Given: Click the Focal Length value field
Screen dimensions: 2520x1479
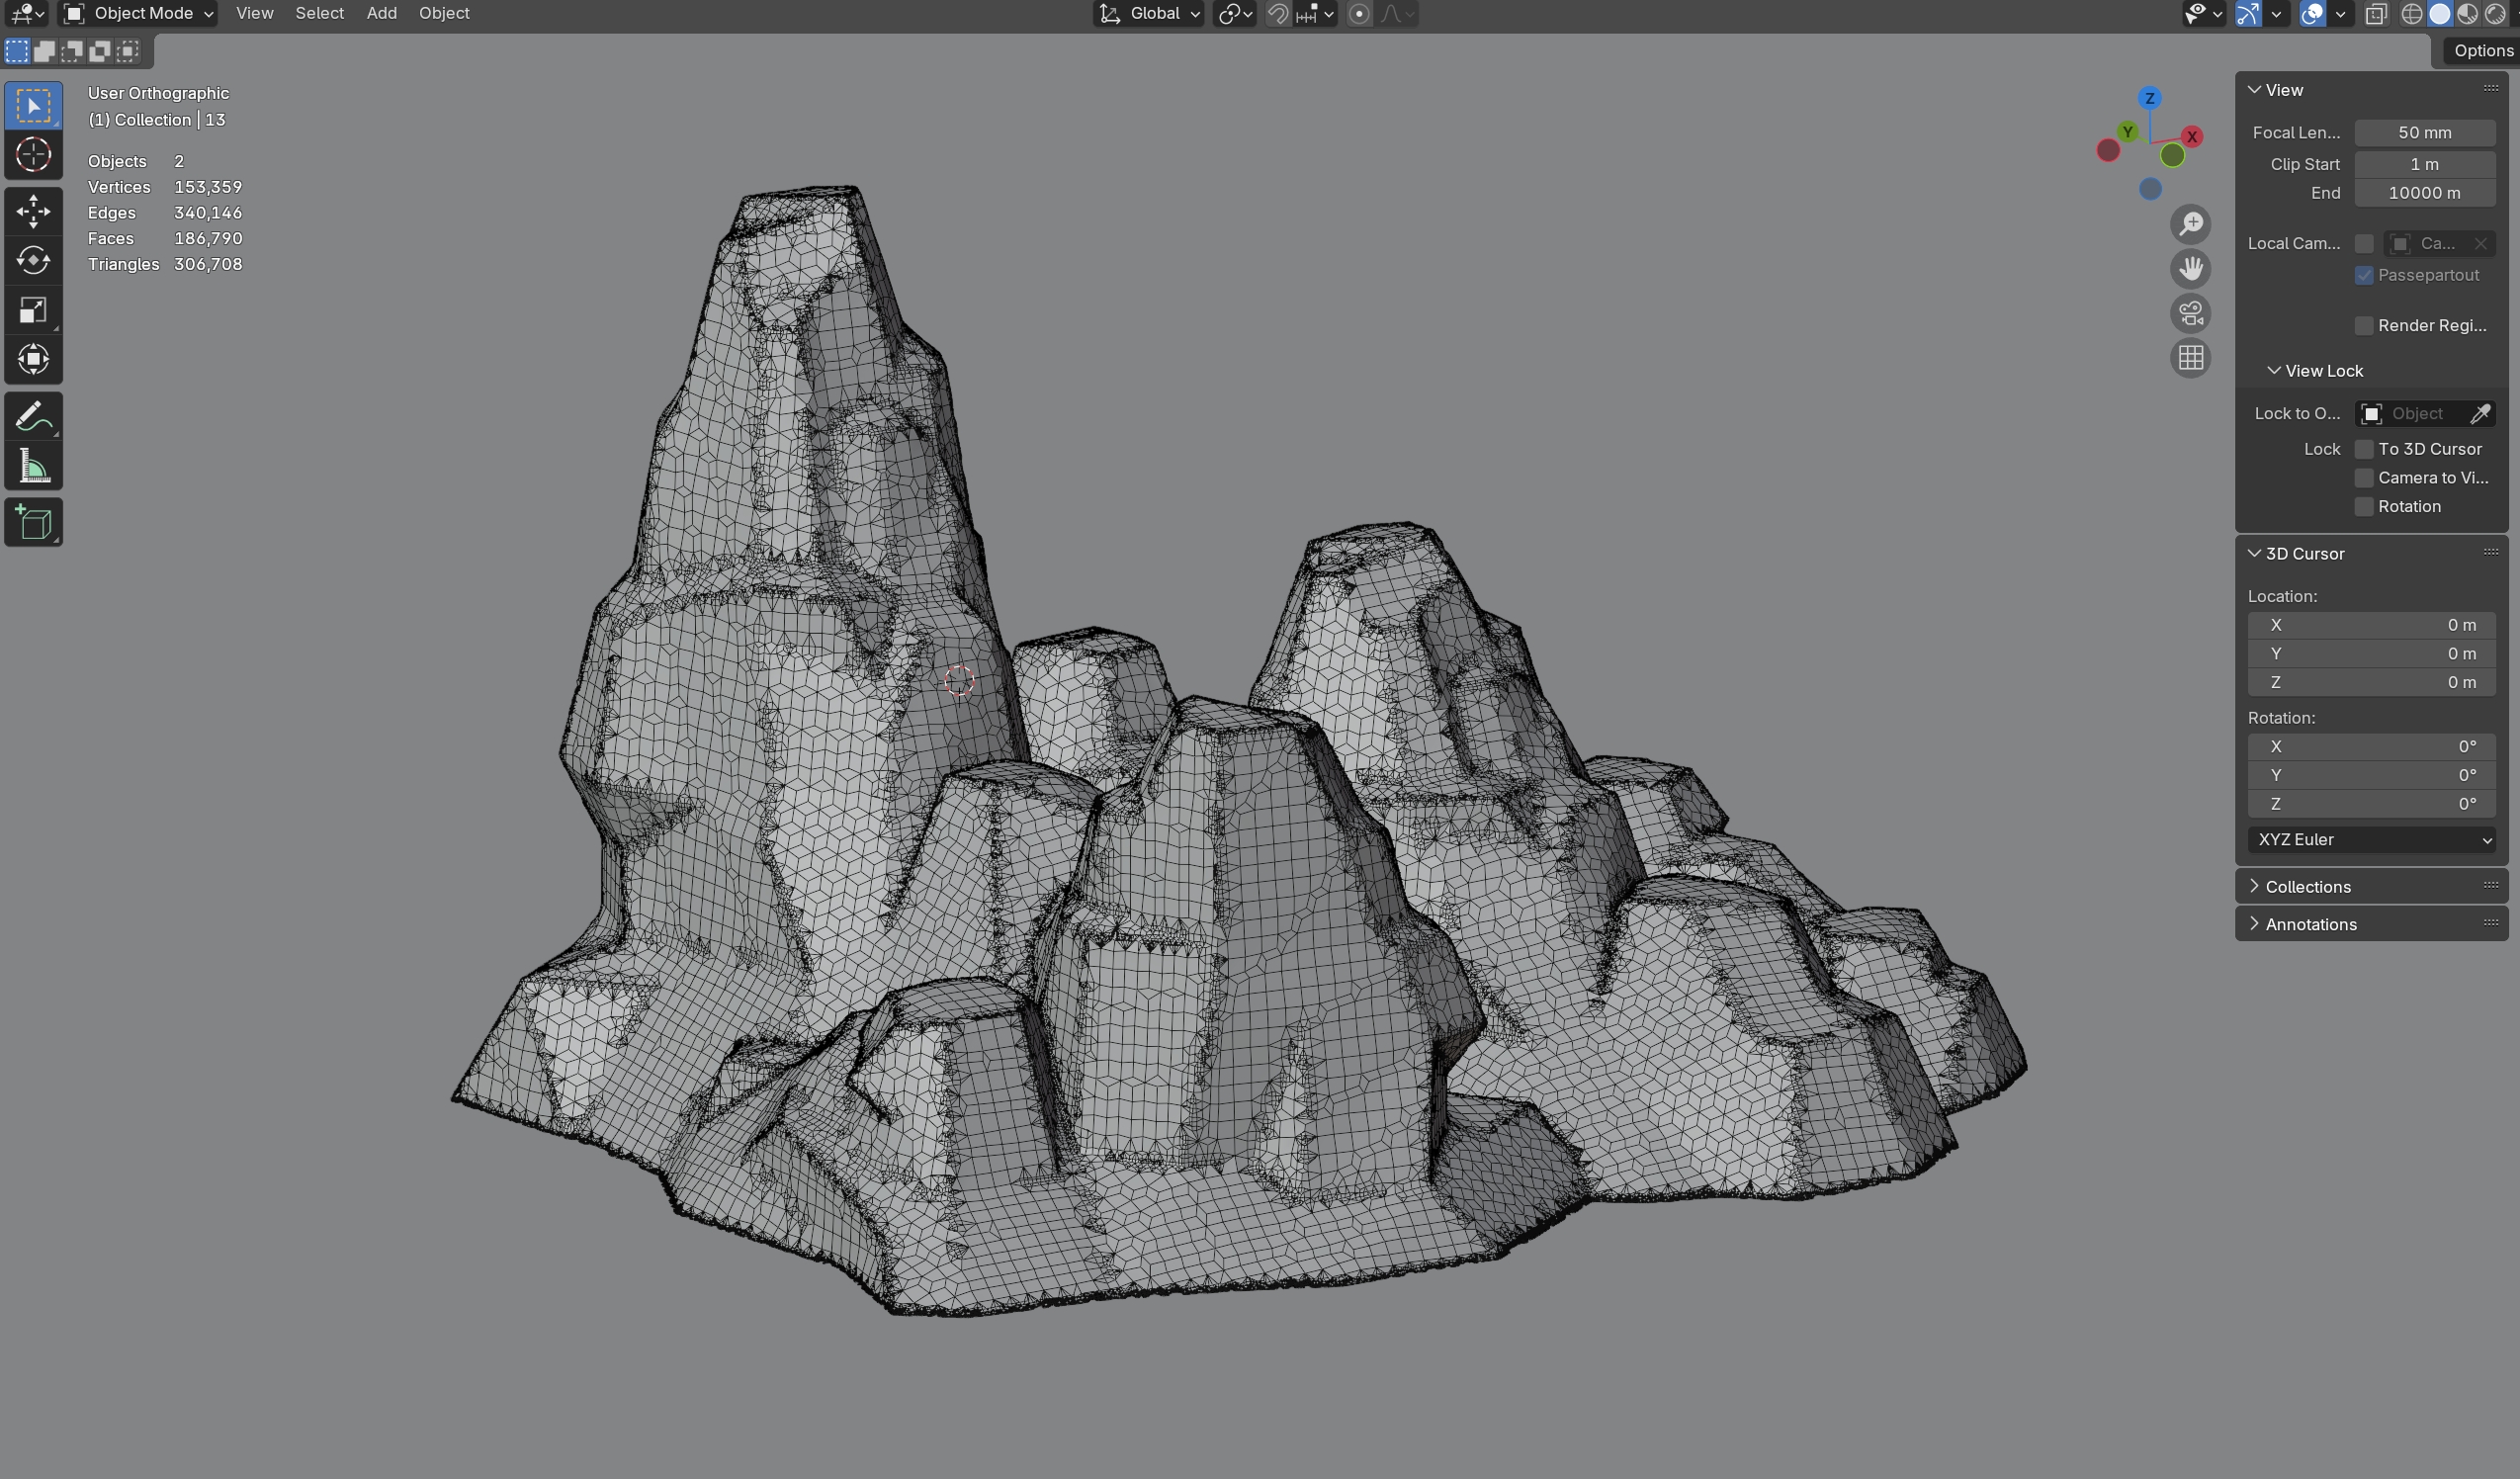Looking at the screenshot, I should [x=2423, y=133].
